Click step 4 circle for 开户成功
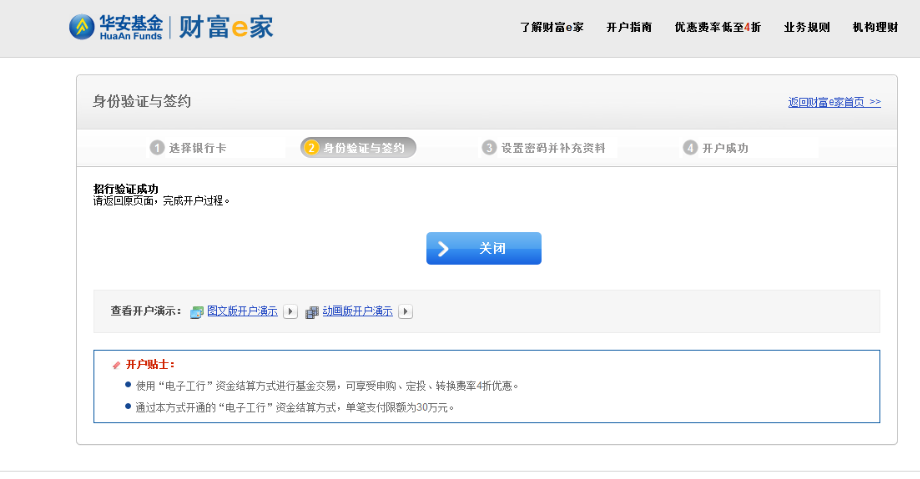 pos(690,148)
